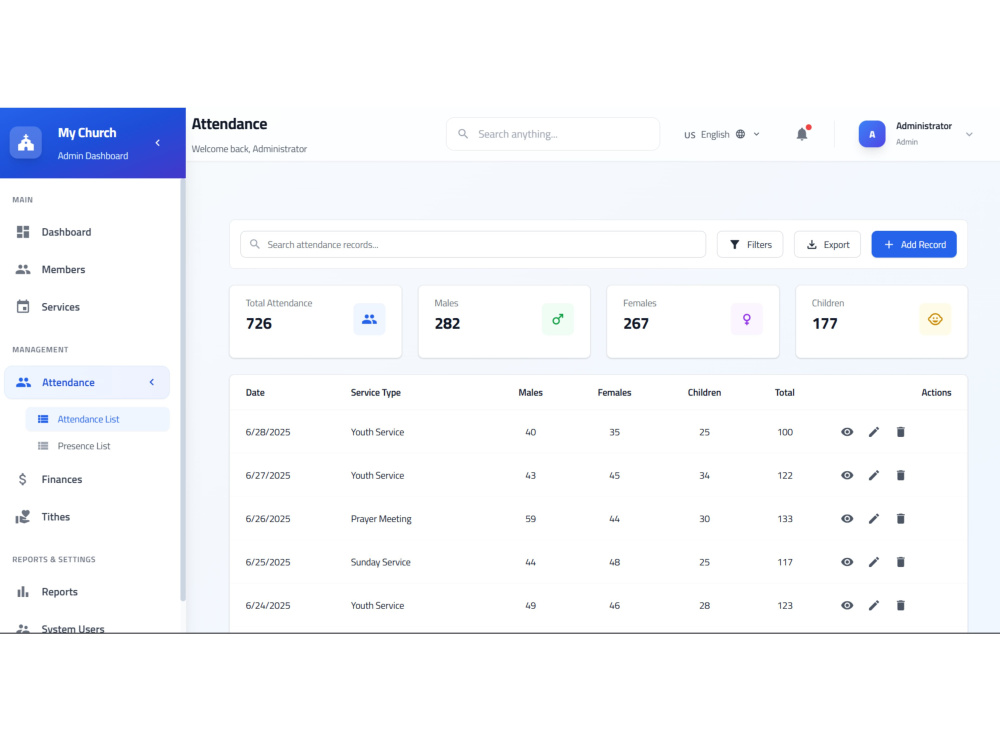Click the Total Attendance people icon
The height and width of the screenshot is (750, 1000).
pos(369,320)
